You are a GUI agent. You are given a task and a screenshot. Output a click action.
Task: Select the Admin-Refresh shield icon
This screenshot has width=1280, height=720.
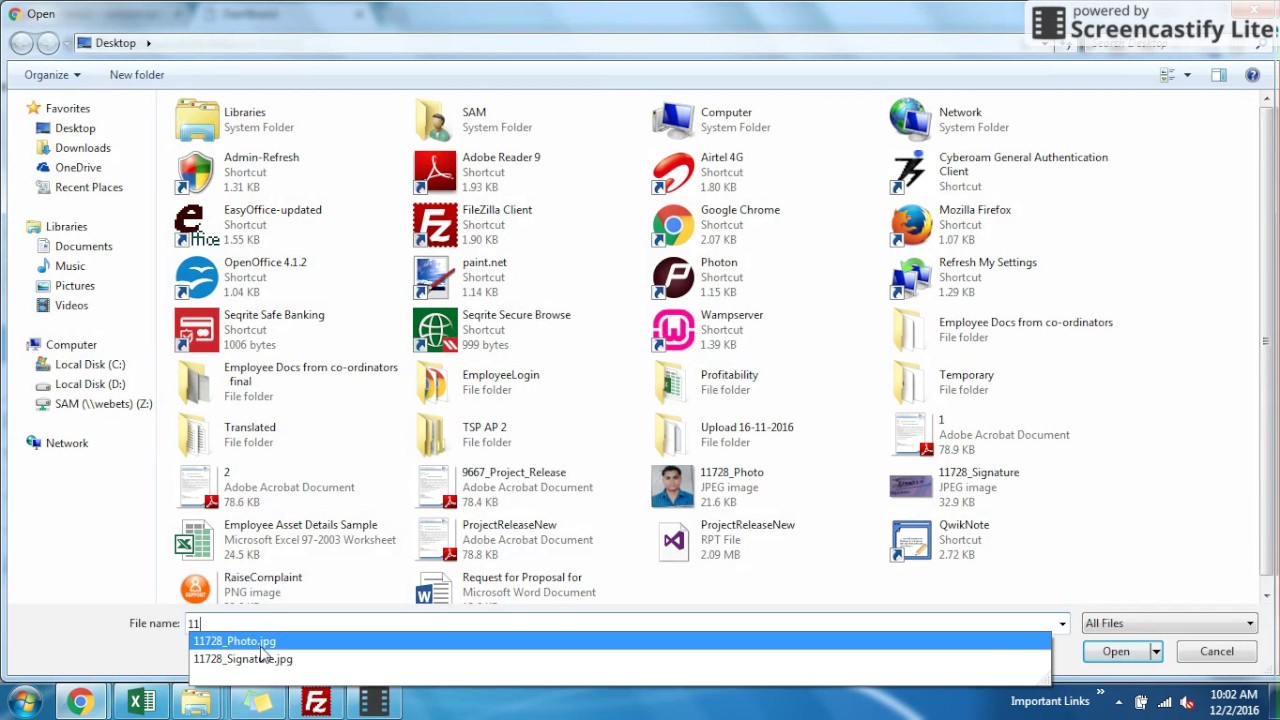pyautogui.click(x=196, y=172)
